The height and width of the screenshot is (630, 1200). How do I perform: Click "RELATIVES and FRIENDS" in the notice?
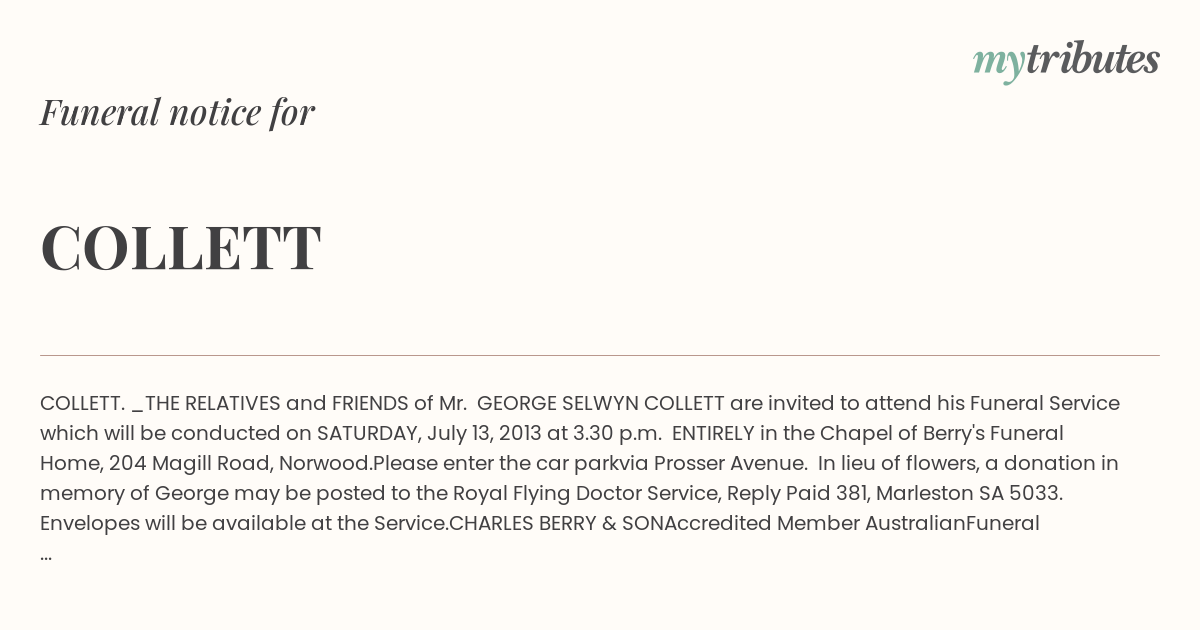coord(292,404)
